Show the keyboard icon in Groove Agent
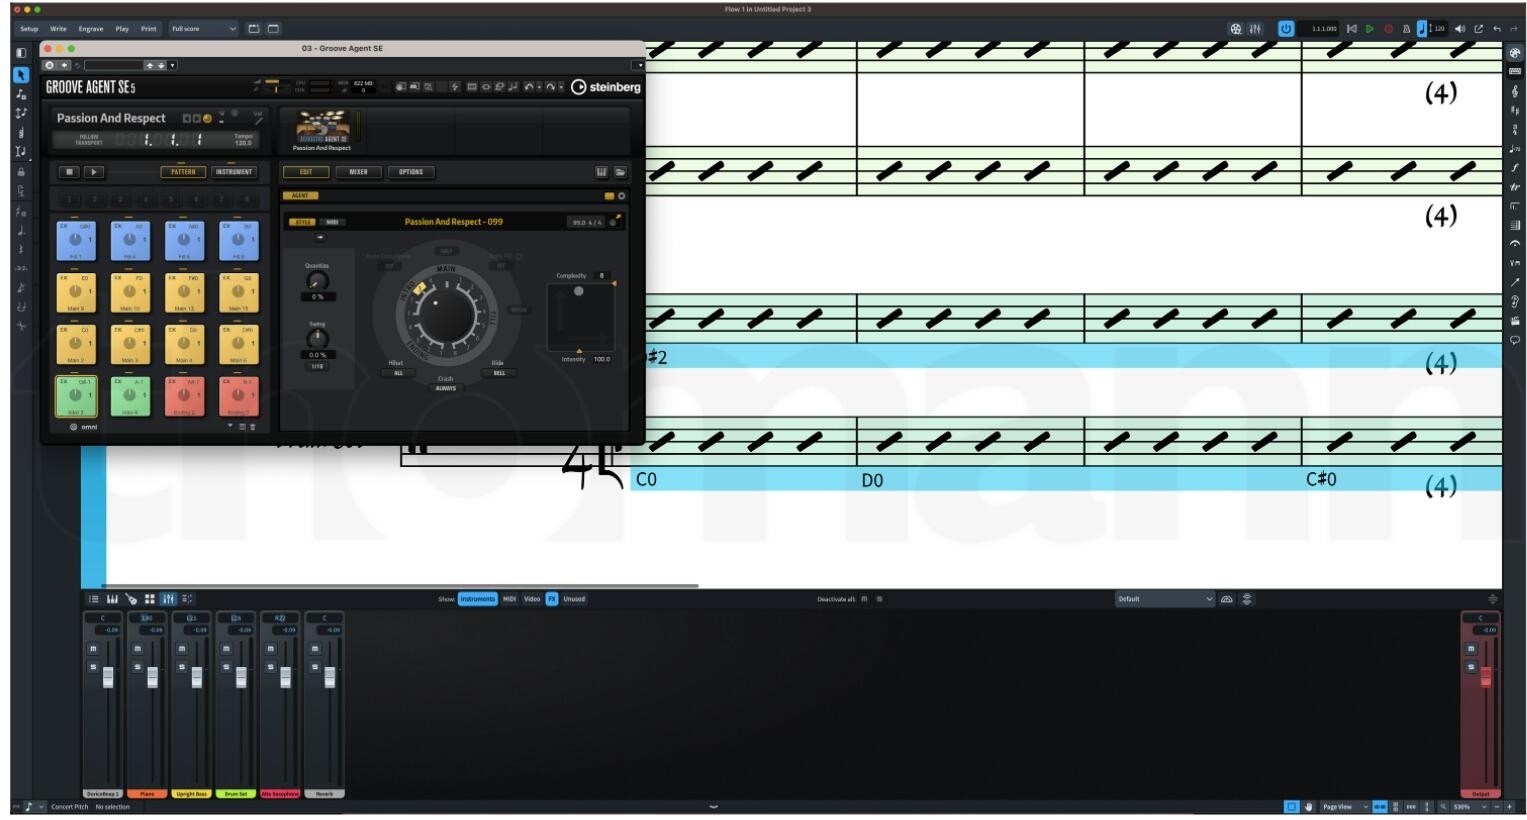 601,172
